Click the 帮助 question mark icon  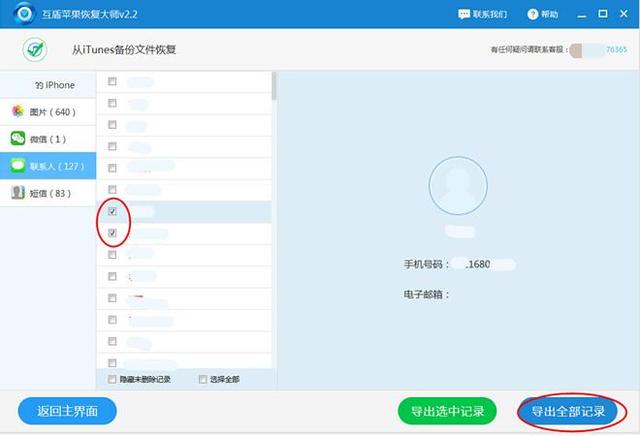click(x=533, y=14)
